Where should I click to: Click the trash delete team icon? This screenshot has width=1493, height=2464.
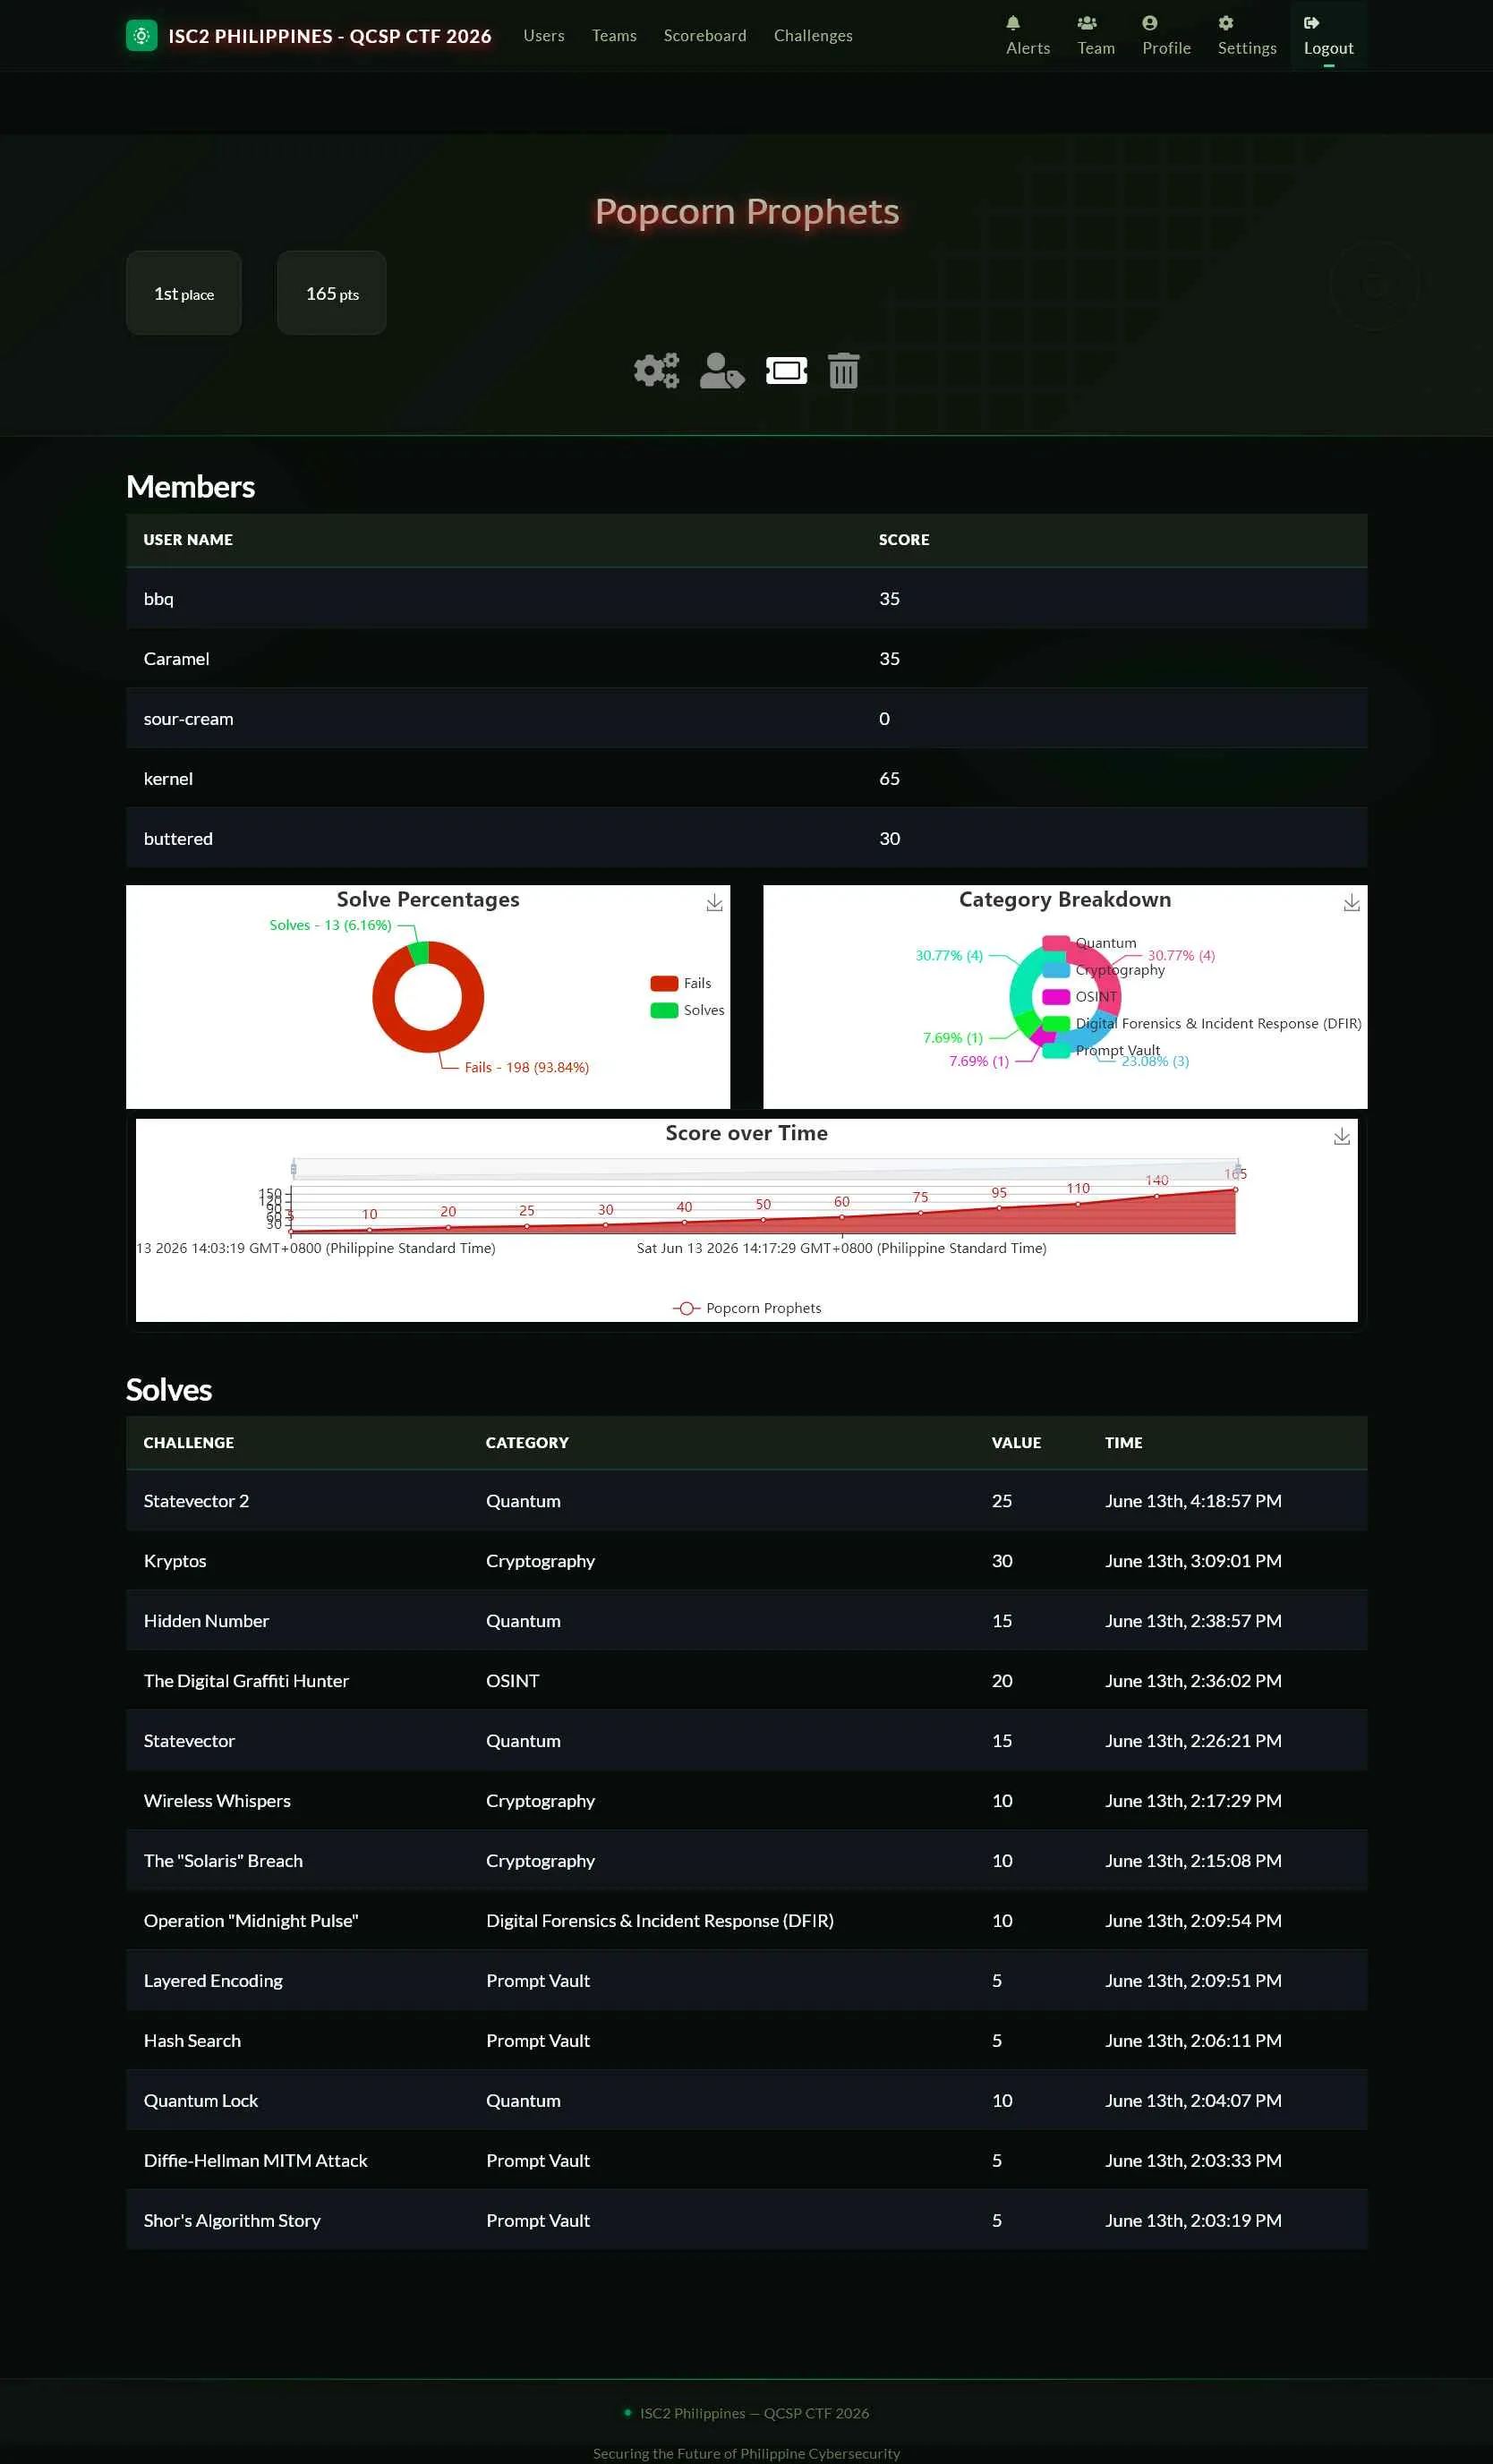[844, 371]
